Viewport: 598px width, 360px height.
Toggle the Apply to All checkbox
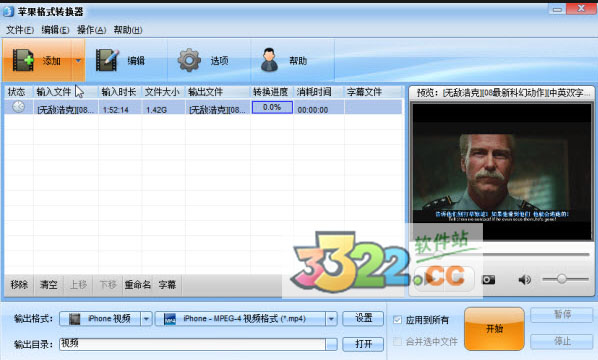point(397,320)
